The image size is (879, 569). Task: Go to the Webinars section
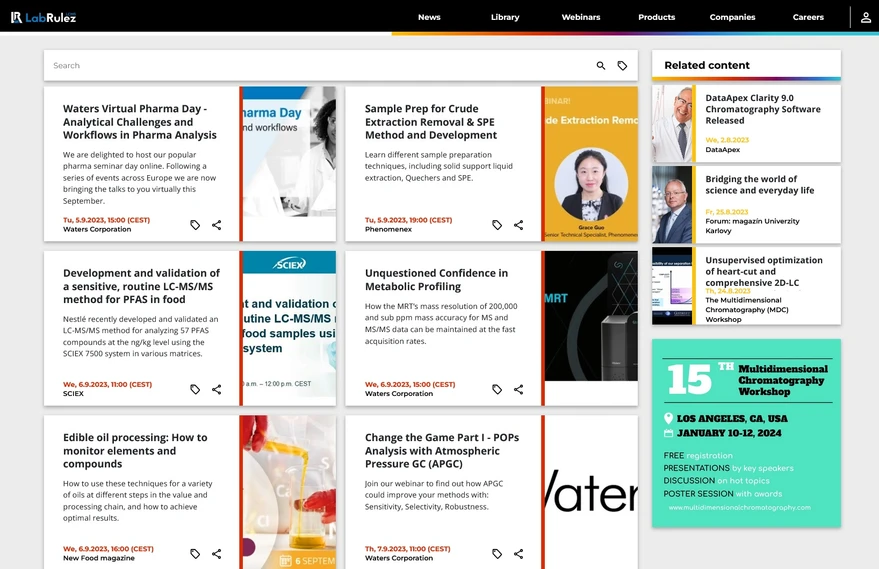click(x=581, y=17)
